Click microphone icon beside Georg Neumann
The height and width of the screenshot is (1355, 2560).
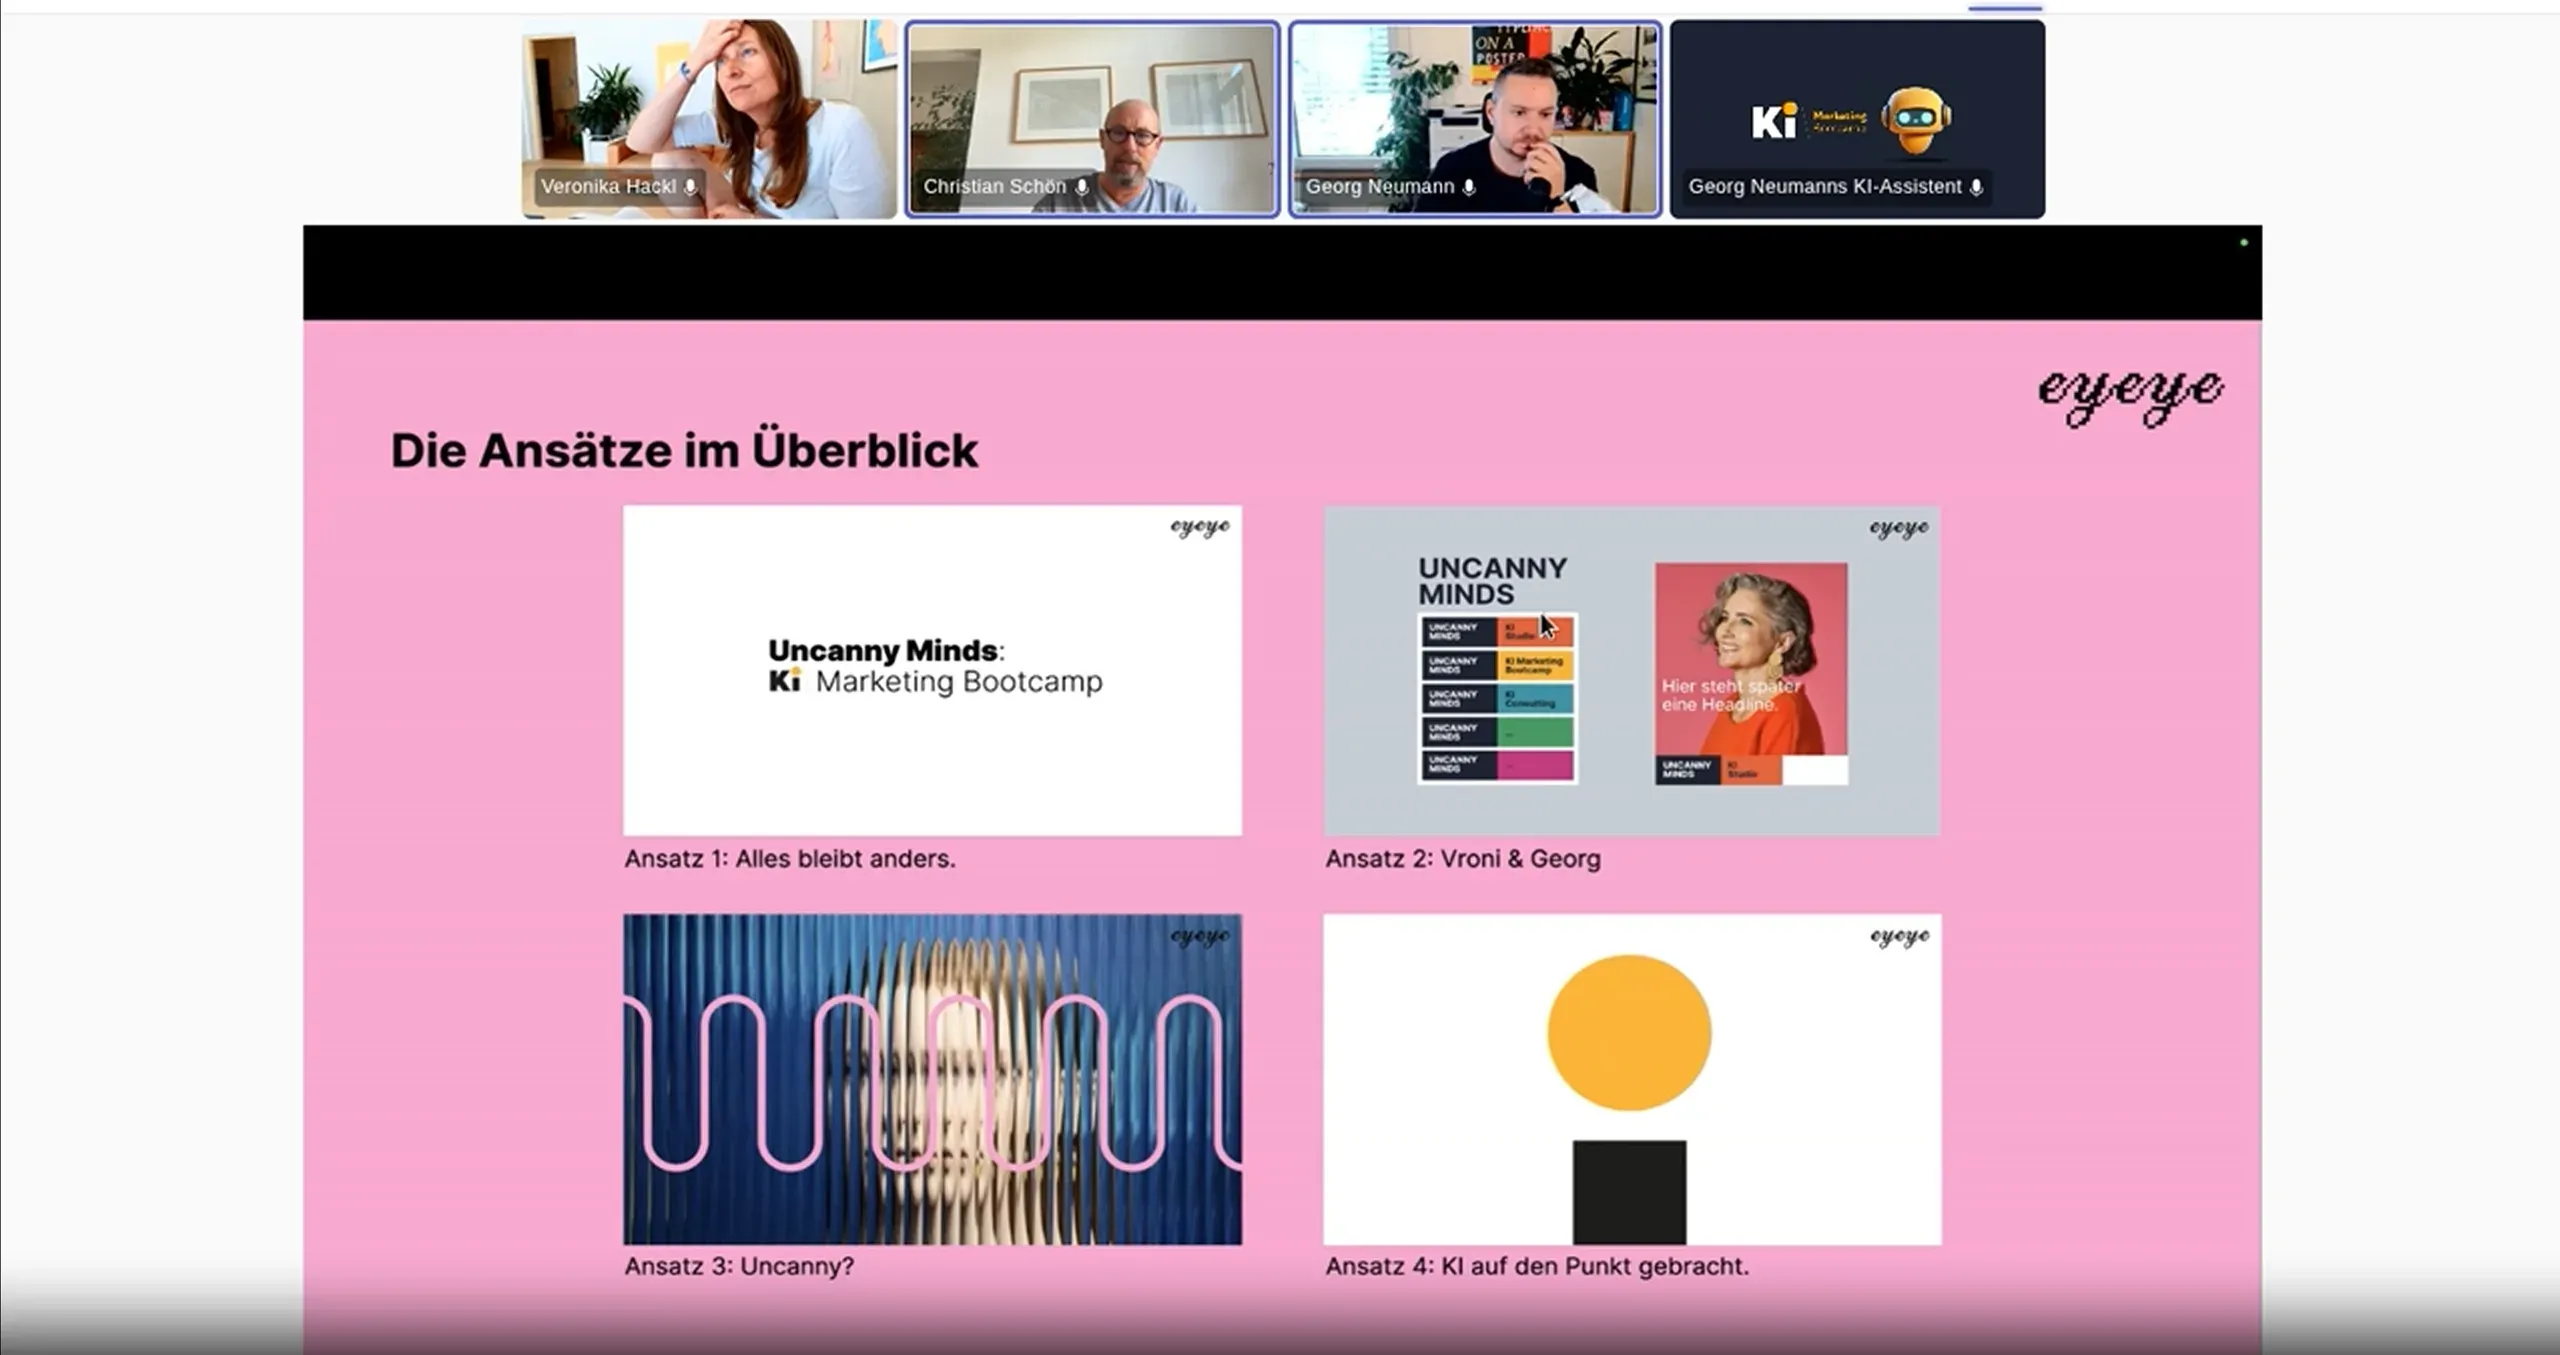point(1468,187)
